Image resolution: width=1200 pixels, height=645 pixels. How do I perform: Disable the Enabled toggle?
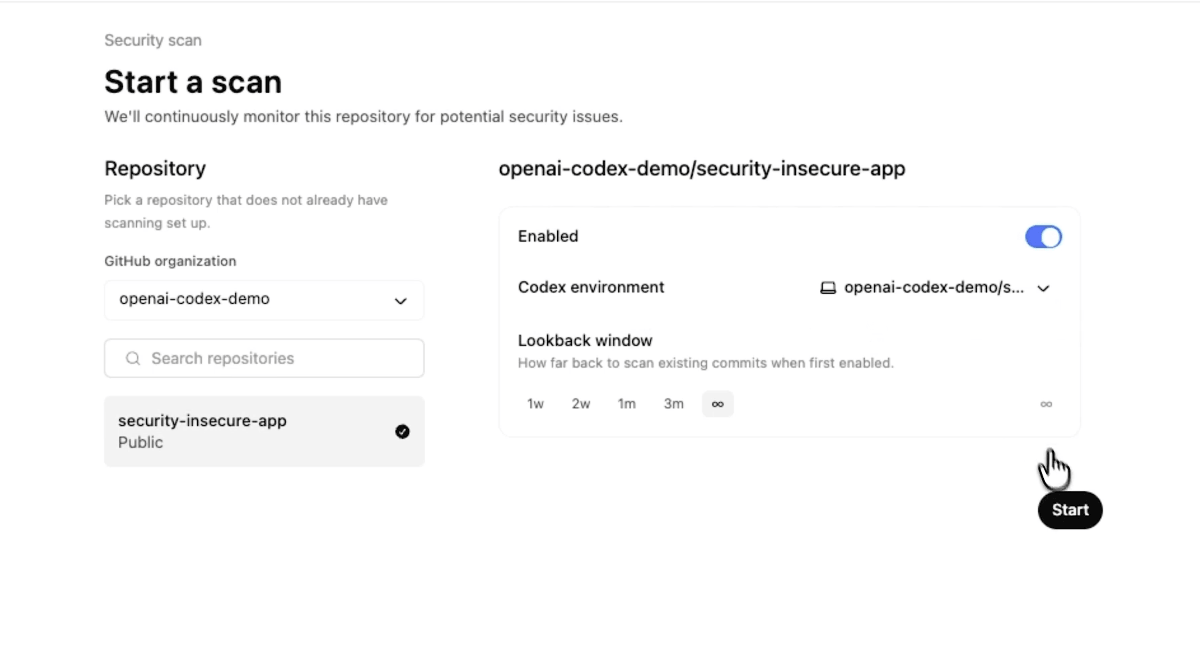1043,236
